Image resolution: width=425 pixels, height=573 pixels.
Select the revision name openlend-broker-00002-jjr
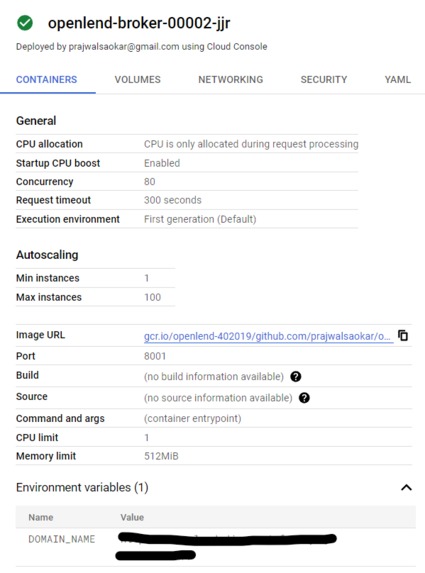139,23
